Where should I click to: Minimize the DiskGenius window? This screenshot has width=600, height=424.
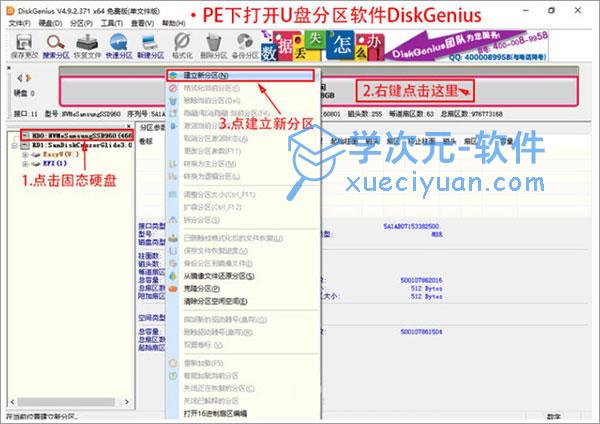[x=525, y=10]
